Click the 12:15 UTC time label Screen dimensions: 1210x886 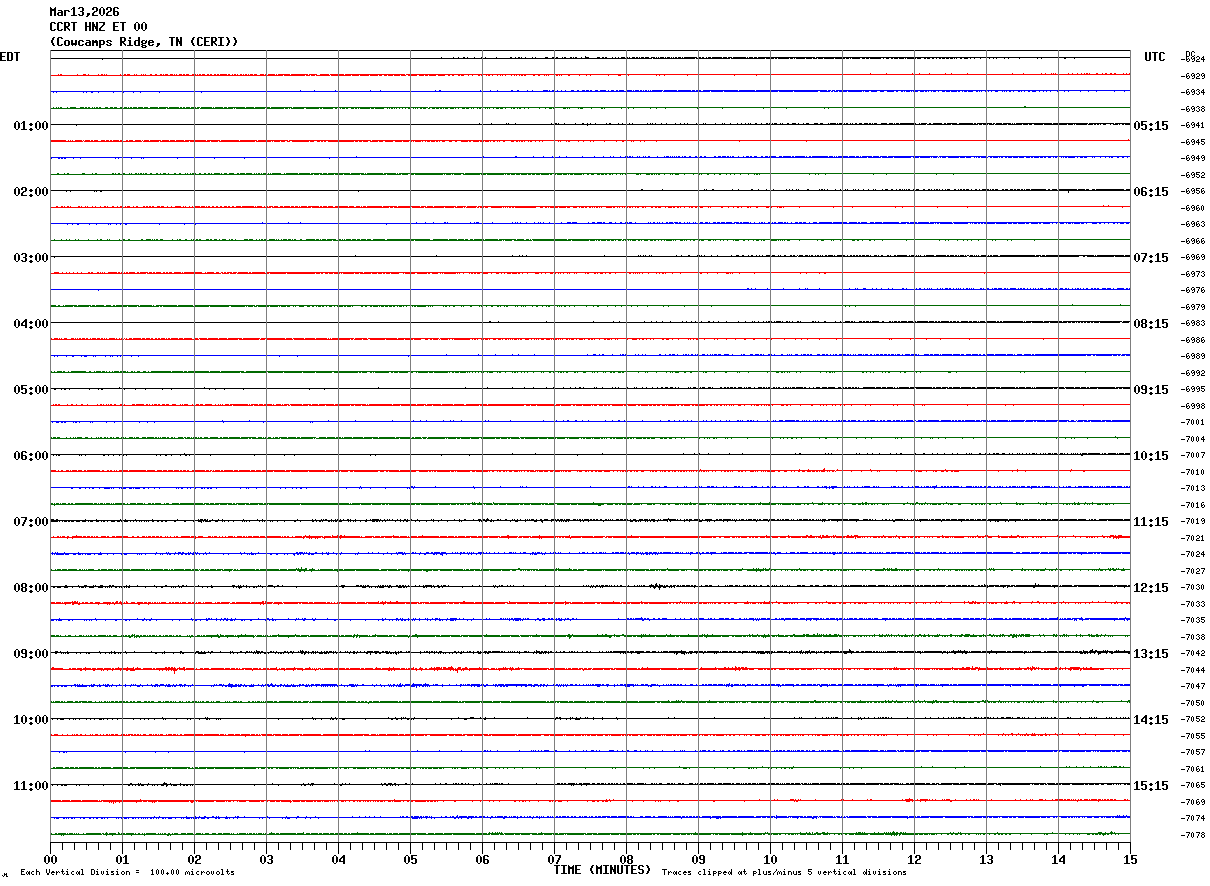point(1150,588)
